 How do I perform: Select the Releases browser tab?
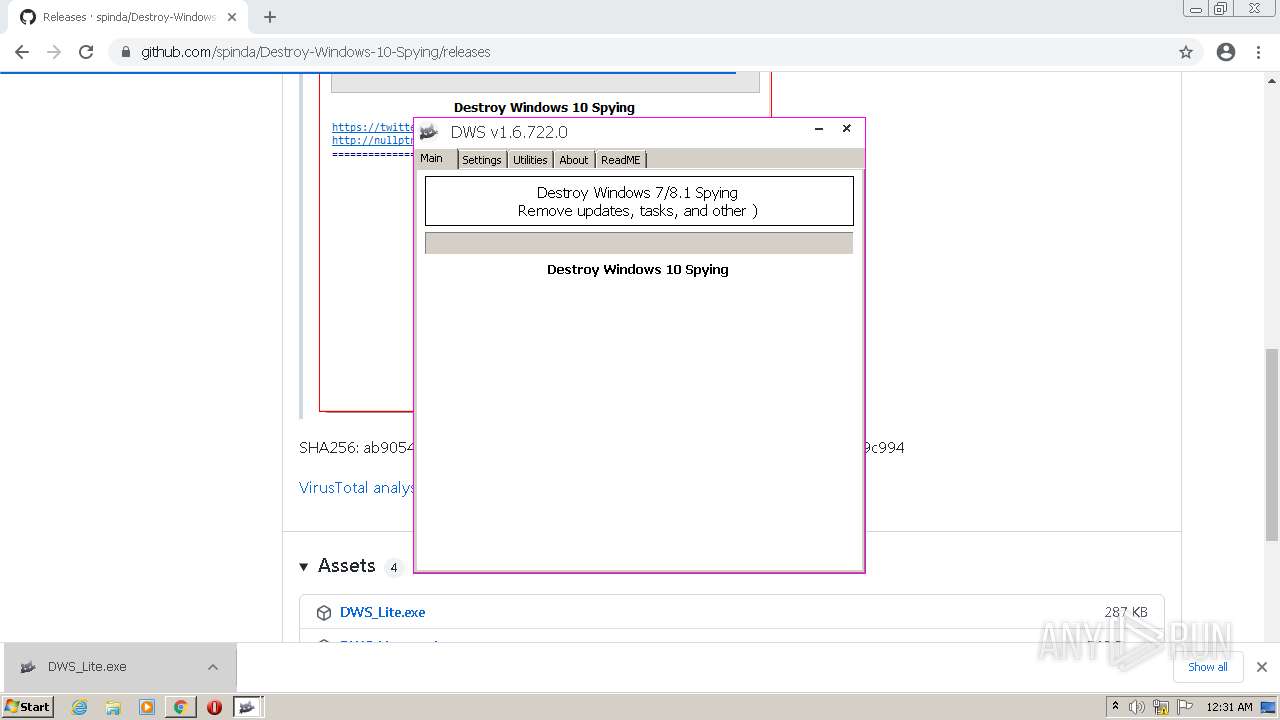pos(128,17)
